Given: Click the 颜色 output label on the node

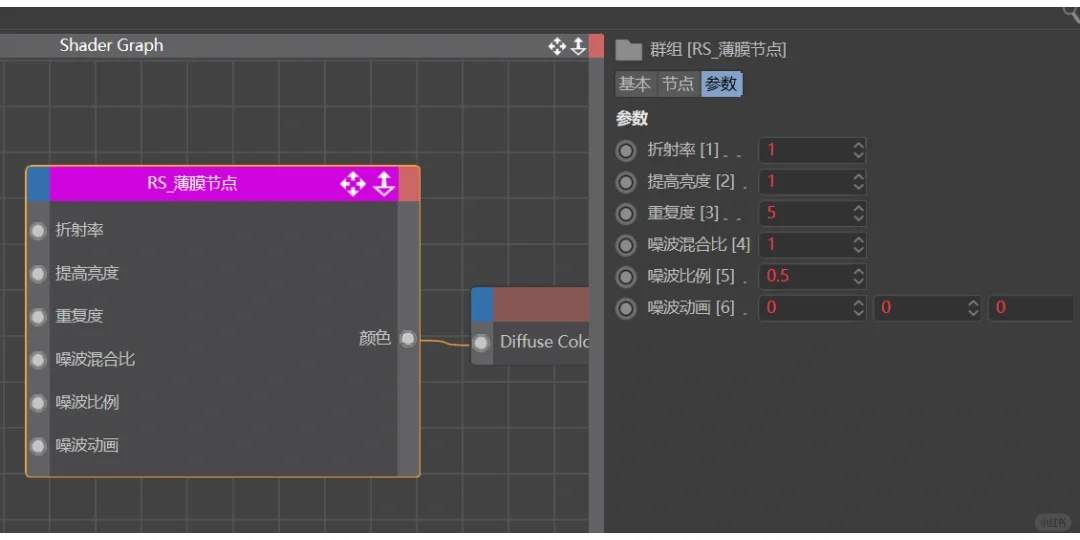Looking at the screenshot, I should (x=375, y=338).
